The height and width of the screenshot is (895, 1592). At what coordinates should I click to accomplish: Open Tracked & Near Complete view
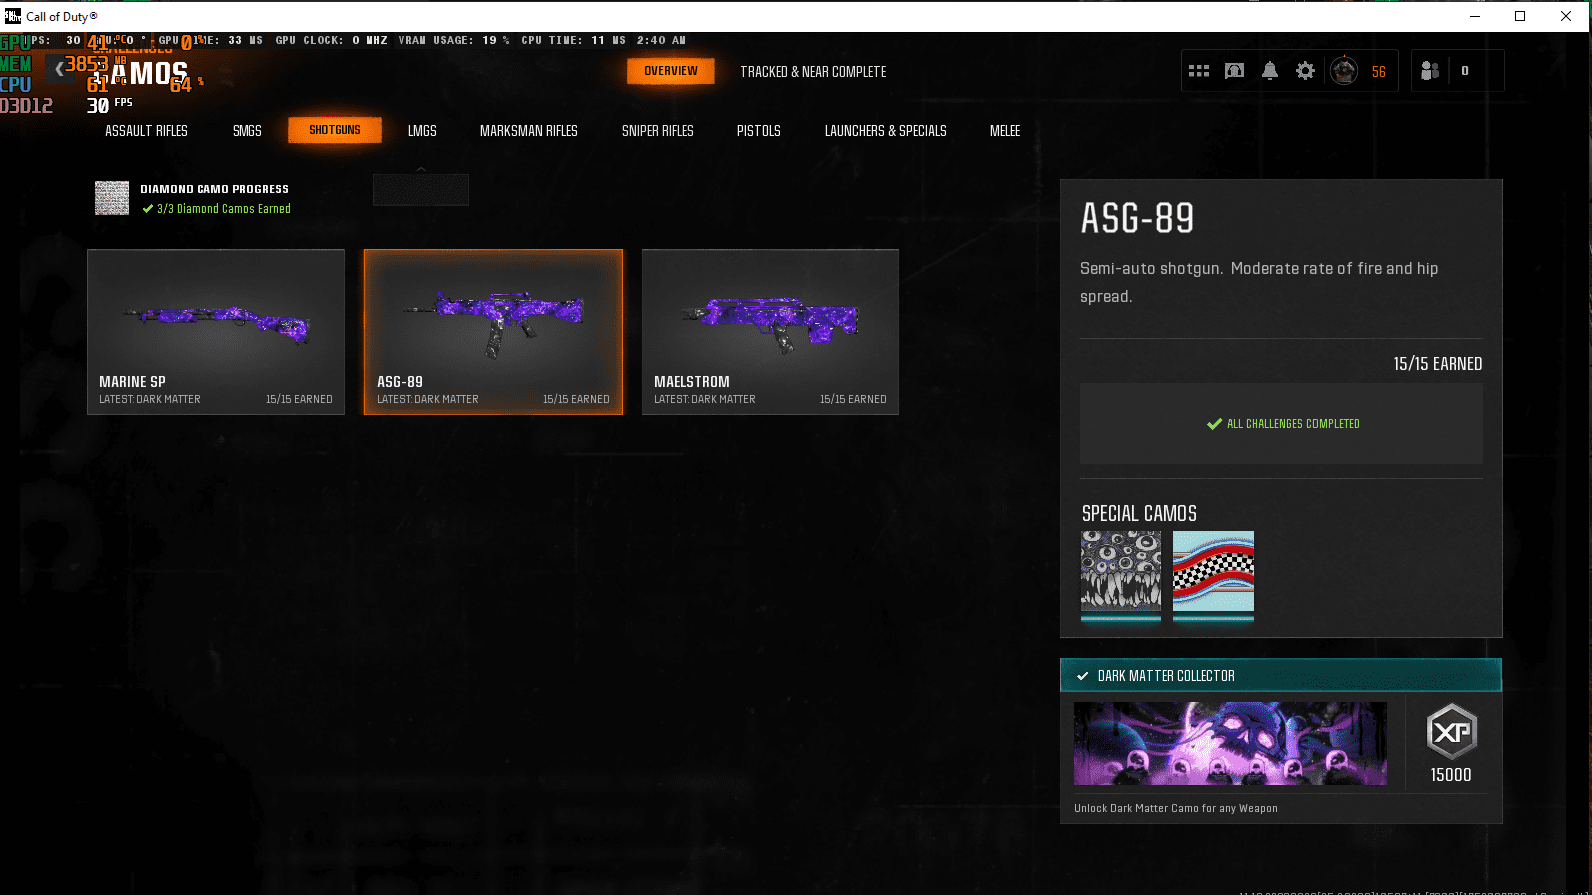pos(813,72)
